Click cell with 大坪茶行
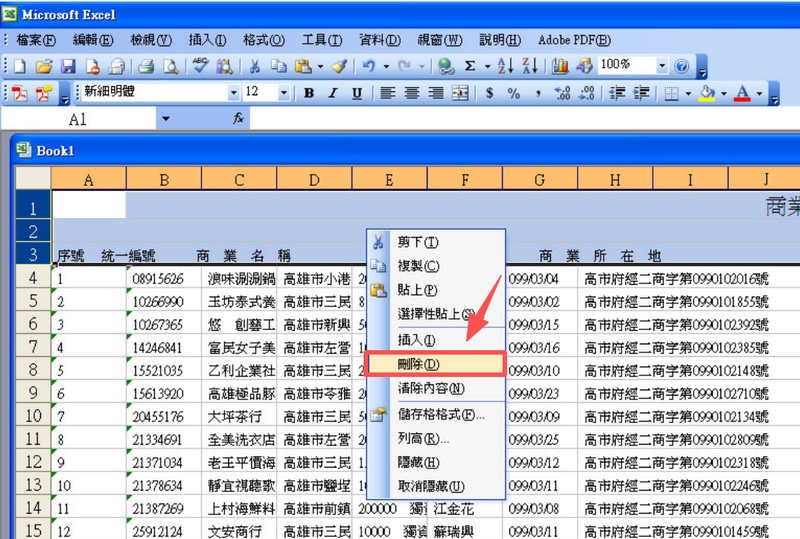The height and width of the screenshot is (539, 800). (x=239, y=416)
